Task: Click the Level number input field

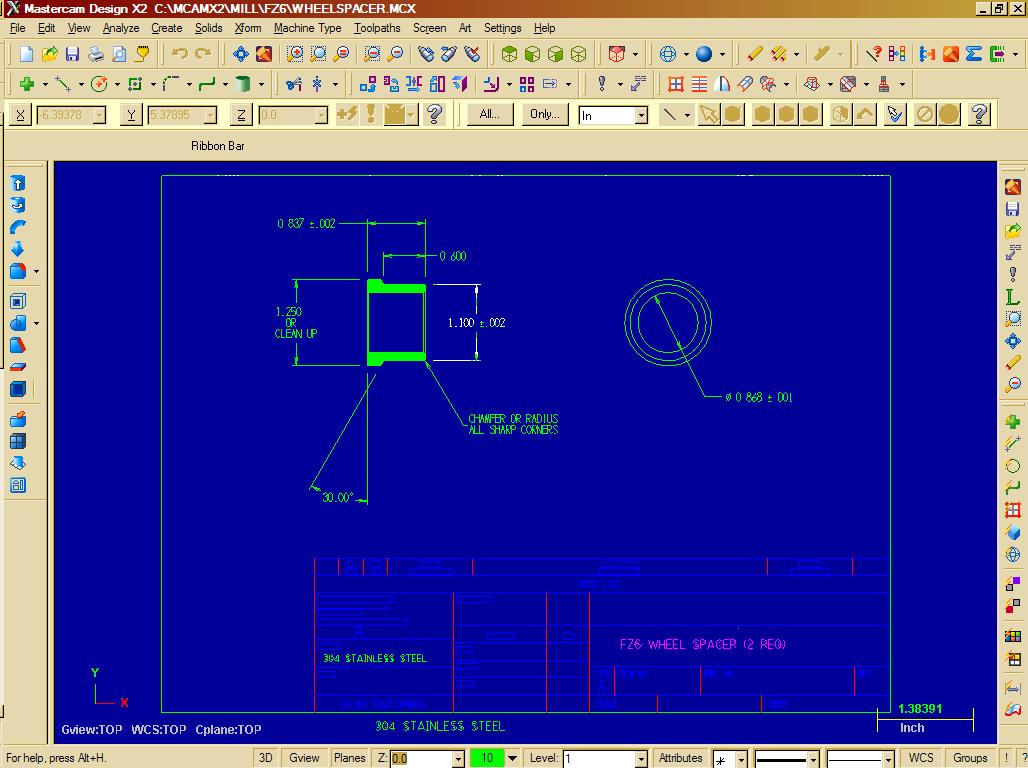Action: [x=599, y=759]
